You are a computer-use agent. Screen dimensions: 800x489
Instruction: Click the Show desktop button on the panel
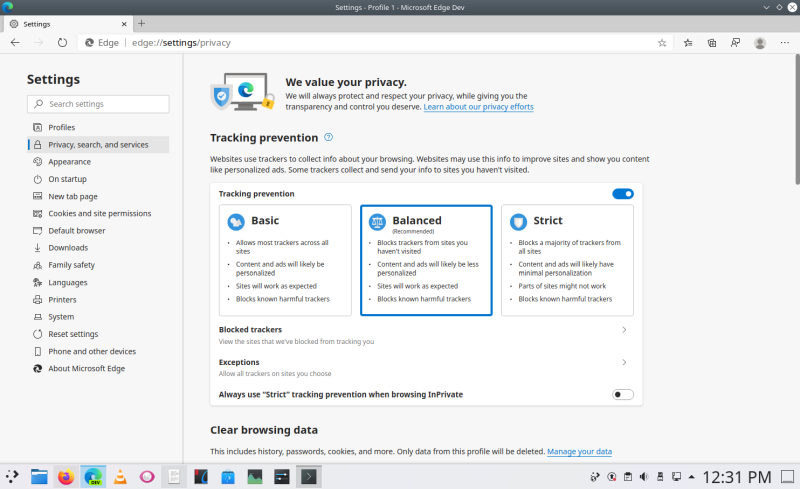coord(788,477)
